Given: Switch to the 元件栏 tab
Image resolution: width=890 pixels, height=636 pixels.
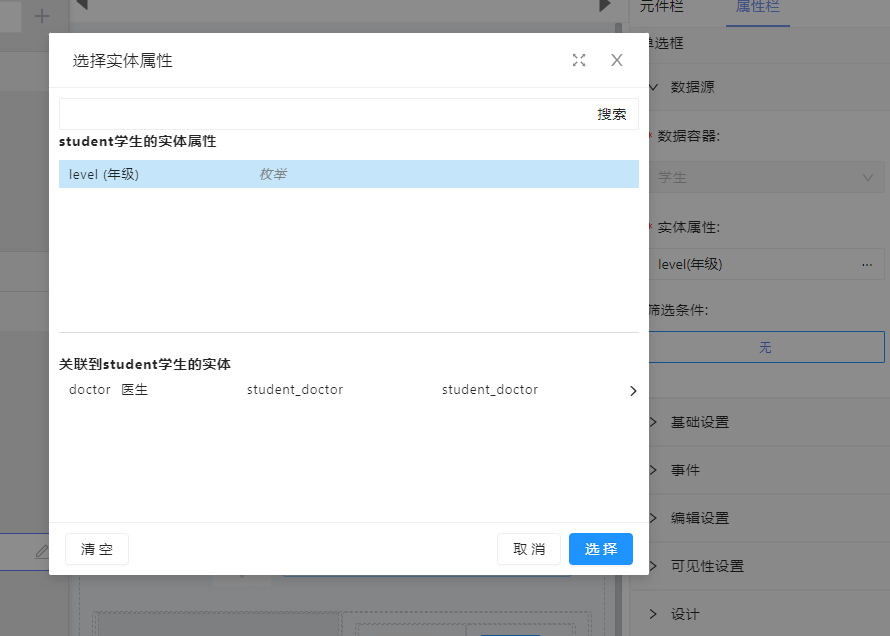Looking at the screenshot, I should (x=662, y=7).
